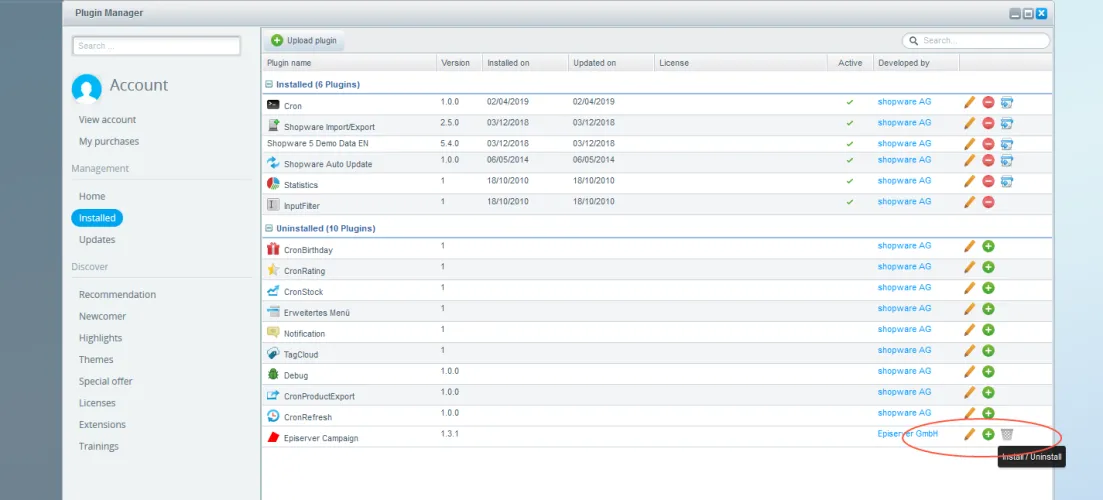Reinstall the Statistics plugin
1103x500 pixels.
tap(1007, 181)
